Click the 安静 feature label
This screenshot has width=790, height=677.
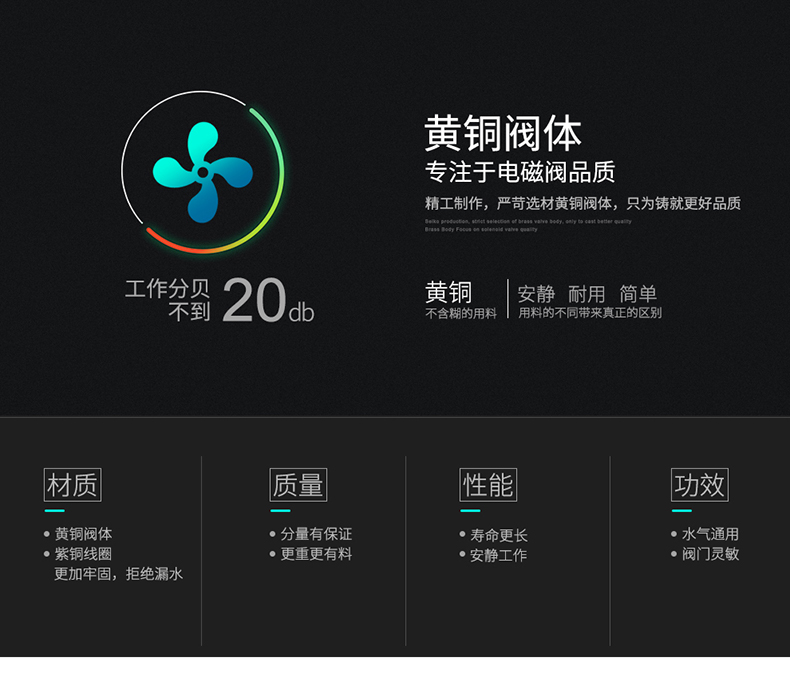(x=536, y=294)
